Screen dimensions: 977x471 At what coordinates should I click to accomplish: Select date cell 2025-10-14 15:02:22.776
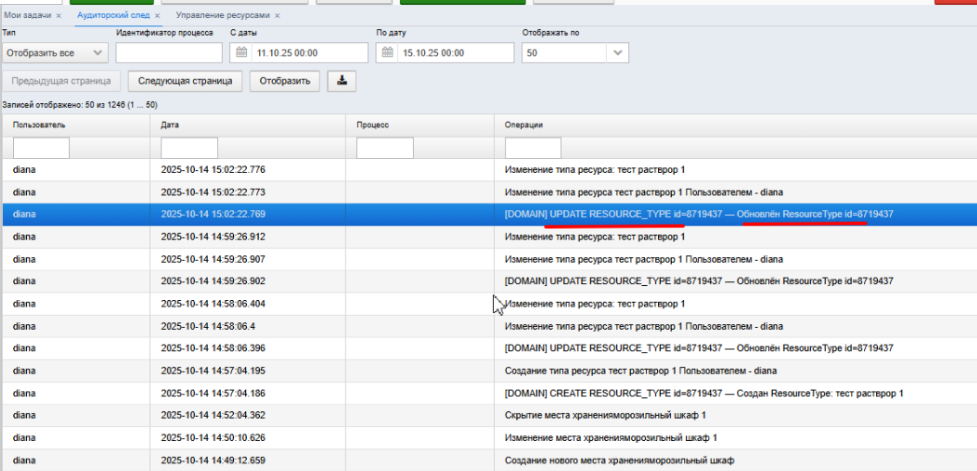pos(213,169)
